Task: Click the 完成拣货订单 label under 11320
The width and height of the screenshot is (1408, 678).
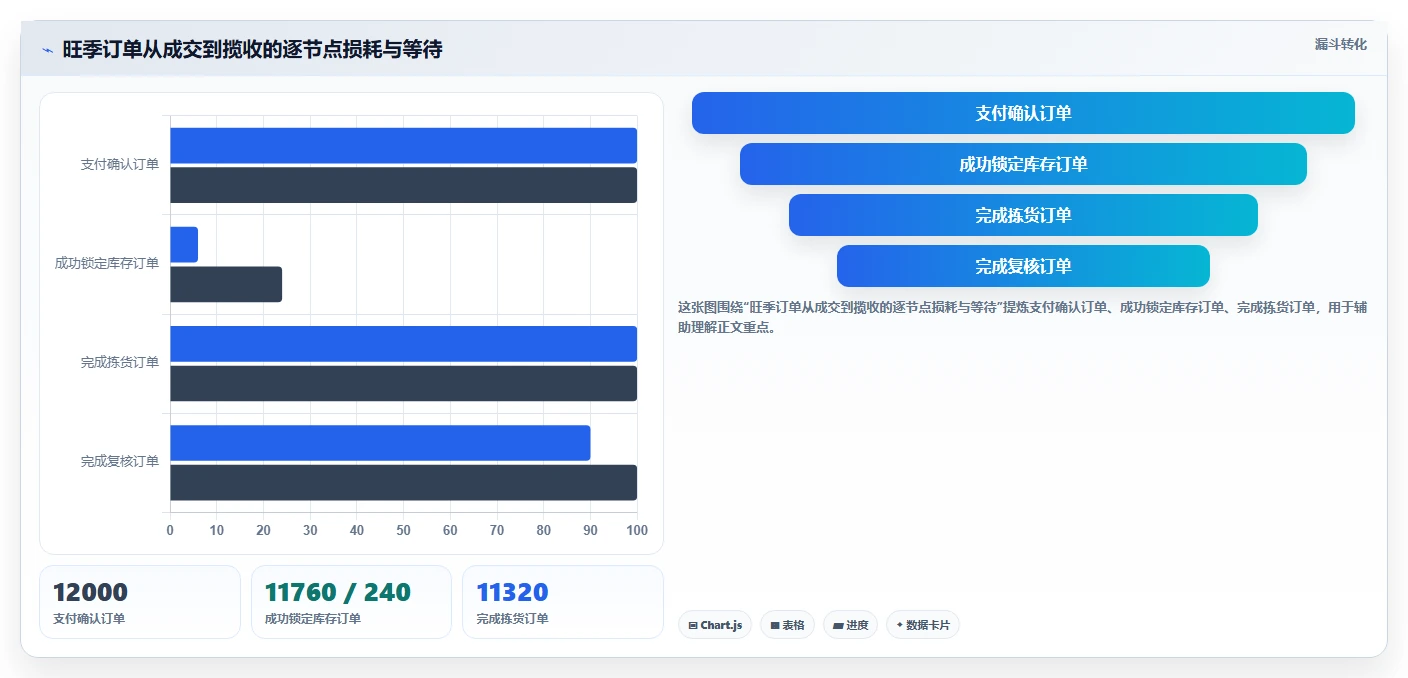Action: click(513, 618)
